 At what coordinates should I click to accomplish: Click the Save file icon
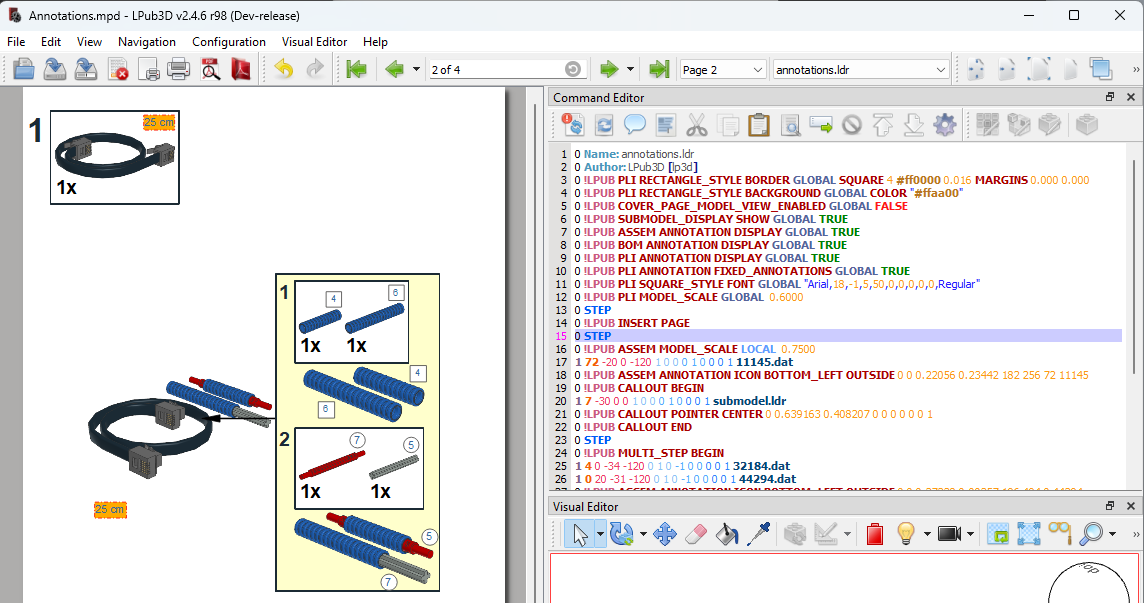(55, 69)
